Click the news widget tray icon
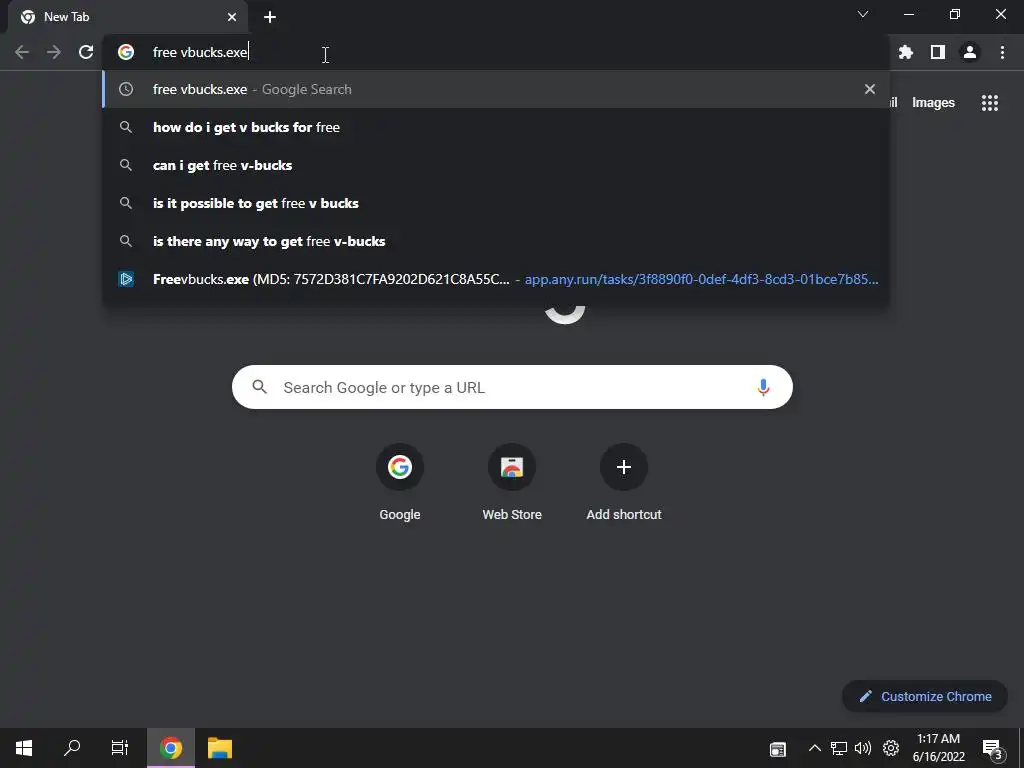 click(x=777, y=749)
